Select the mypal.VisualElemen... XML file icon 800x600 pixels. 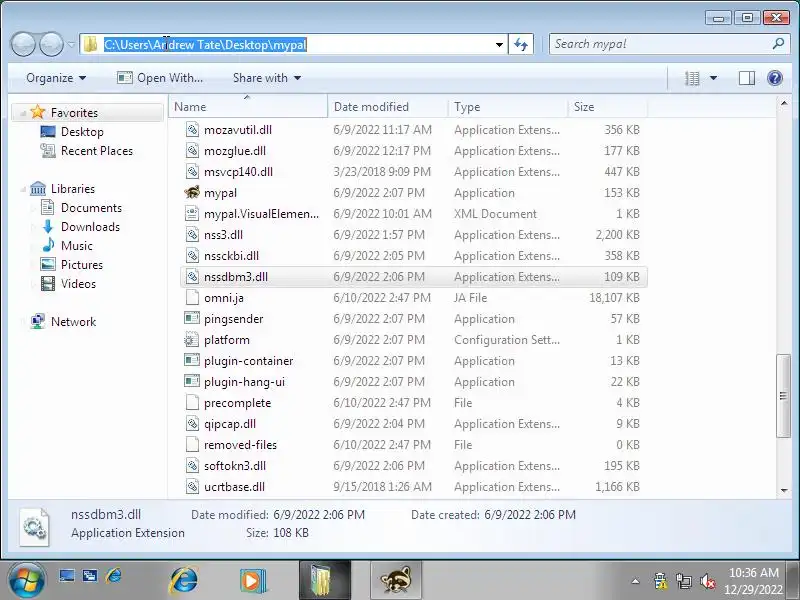pos(192,213)
